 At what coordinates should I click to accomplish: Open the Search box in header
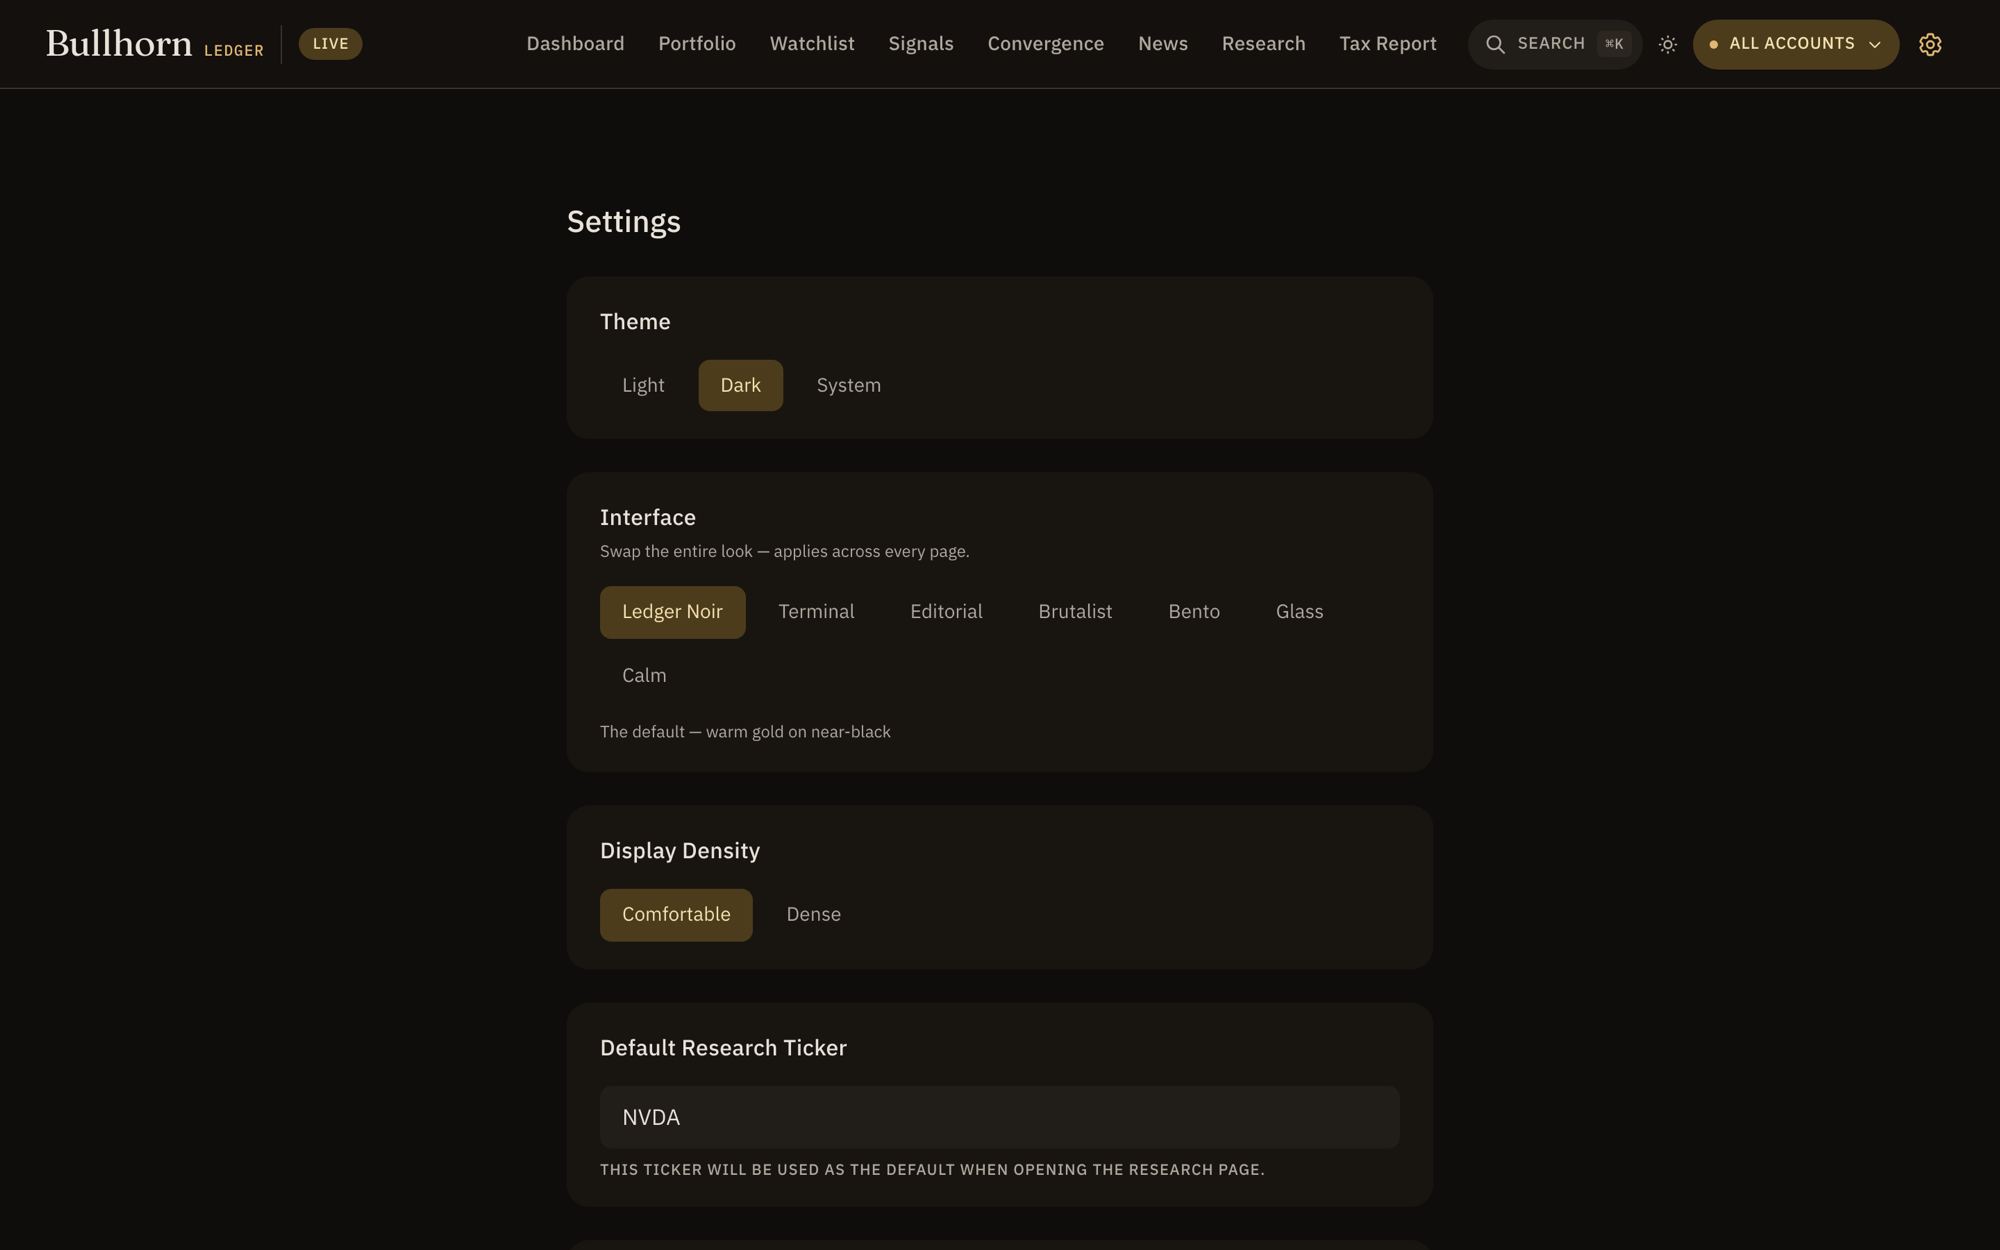point(1554,44)
